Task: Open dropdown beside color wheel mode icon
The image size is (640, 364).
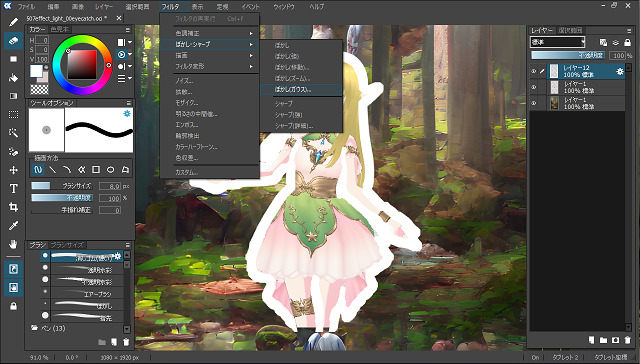Action: tap(130, 54)
